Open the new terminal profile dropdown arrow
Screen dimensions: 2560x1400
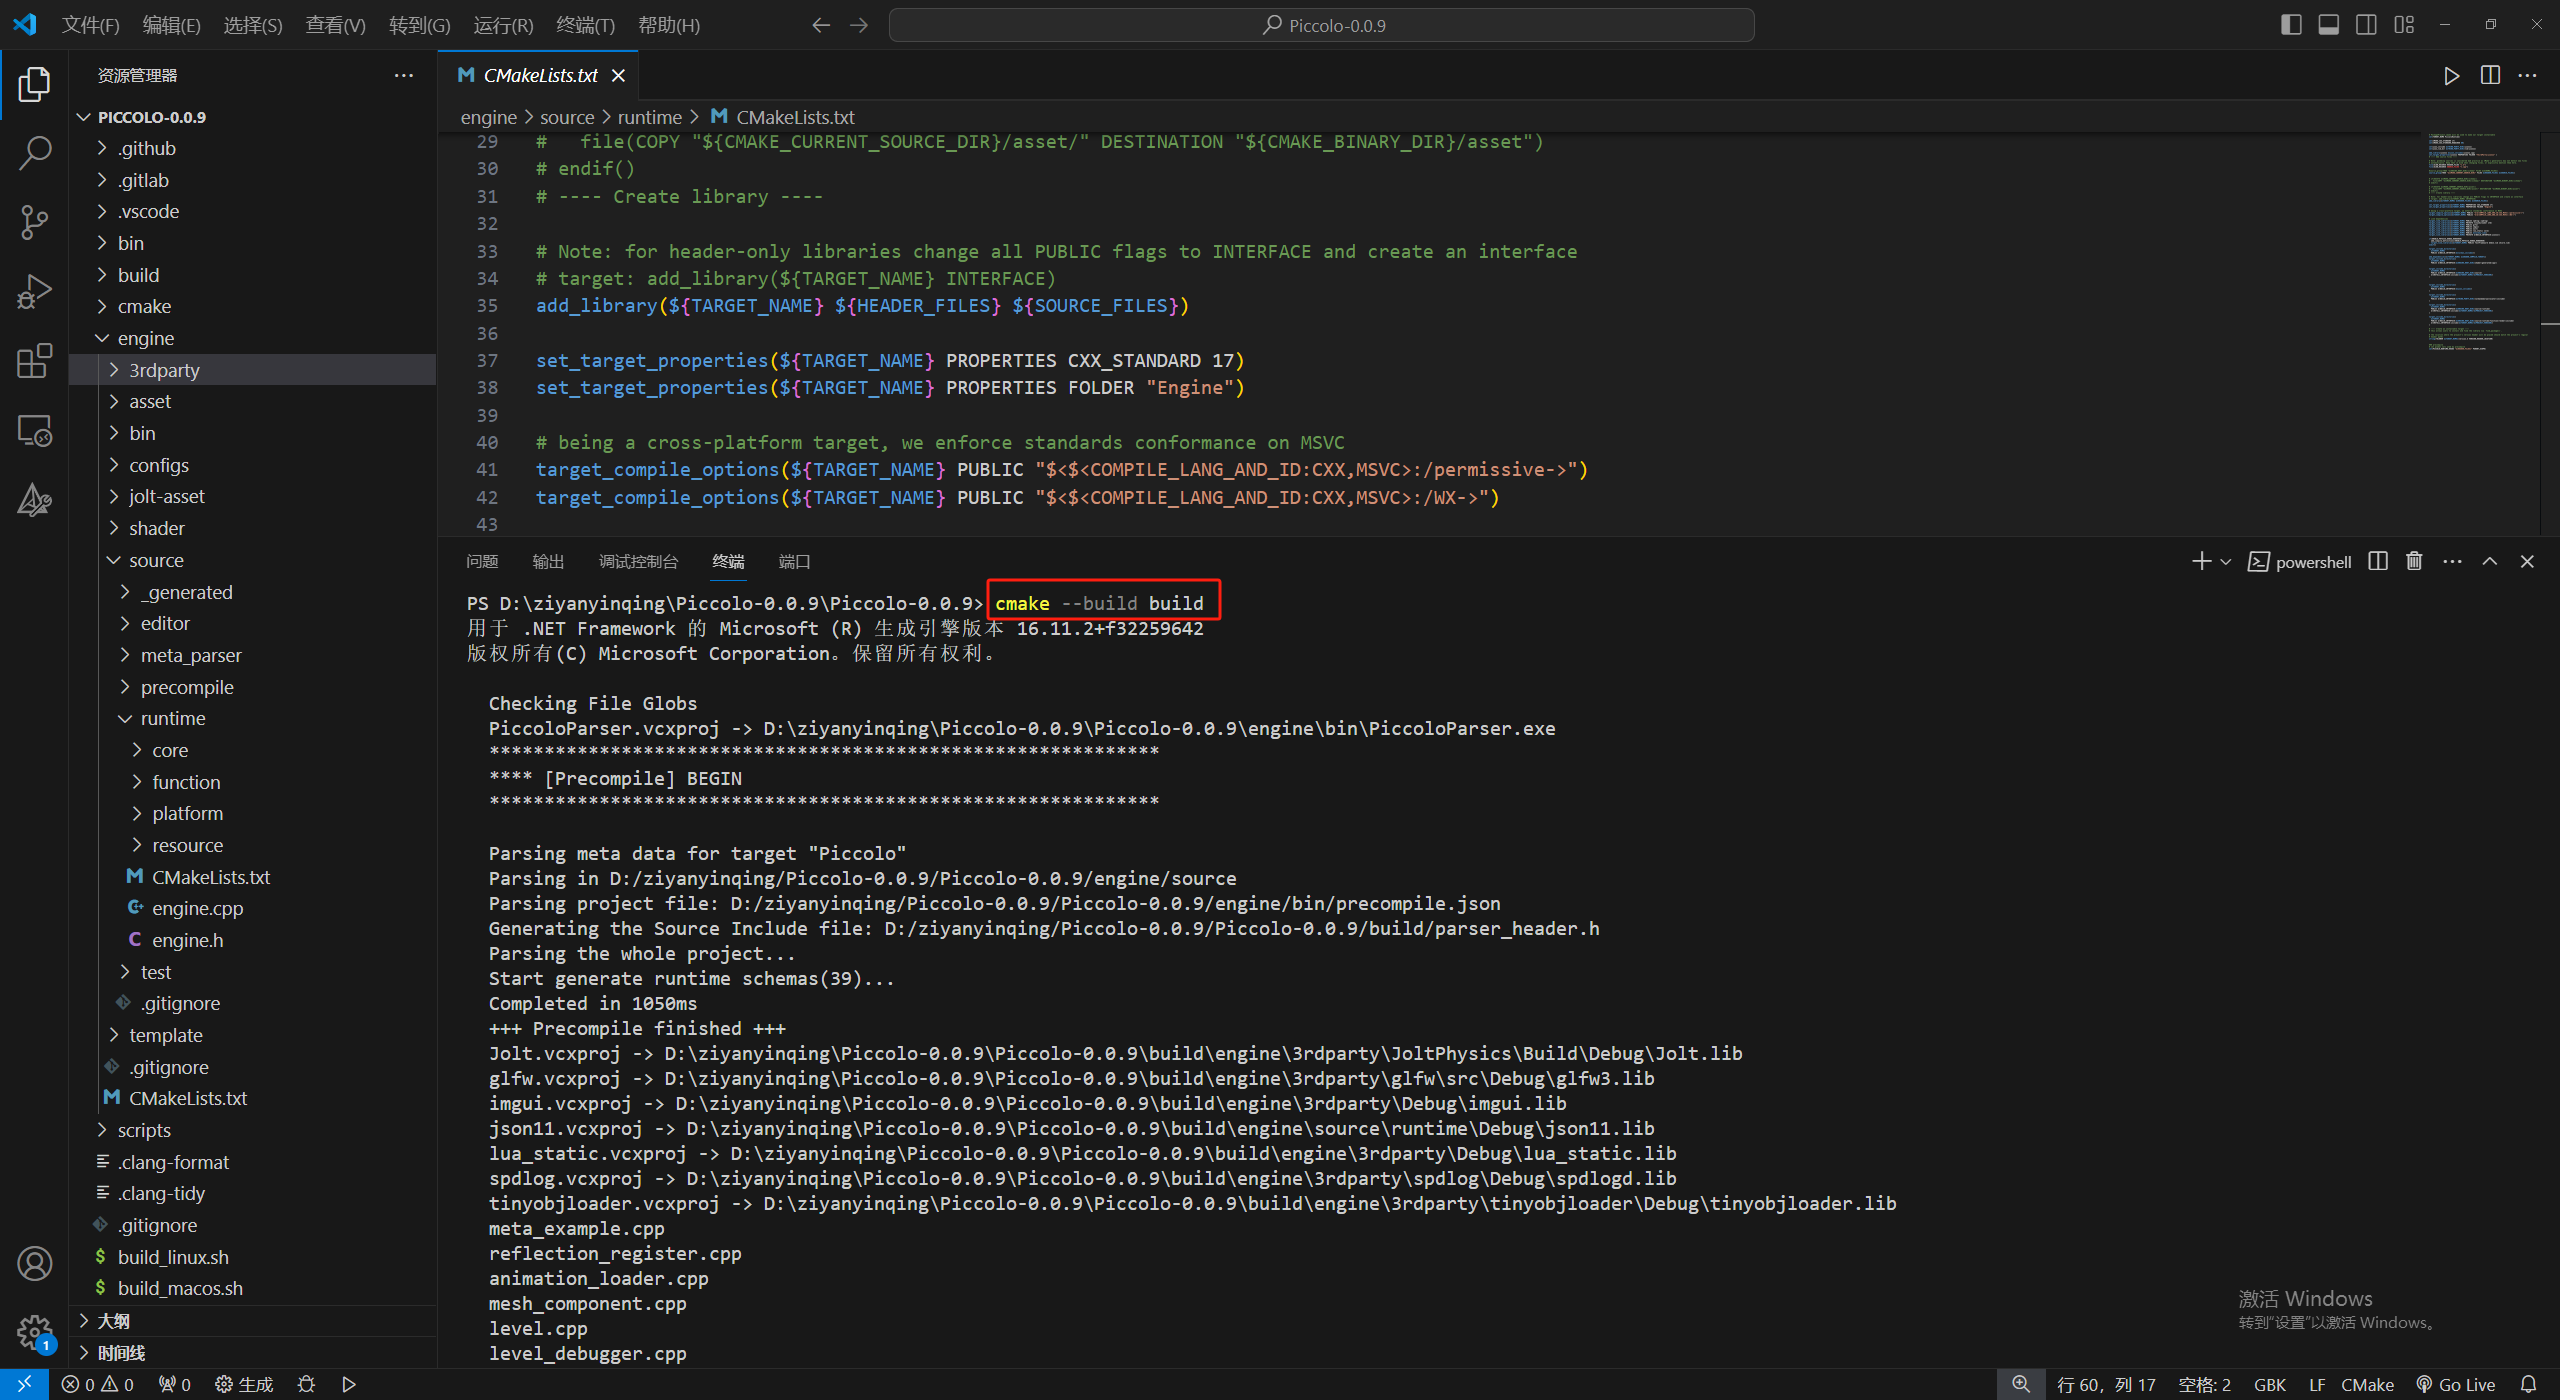click(2226, 562)
